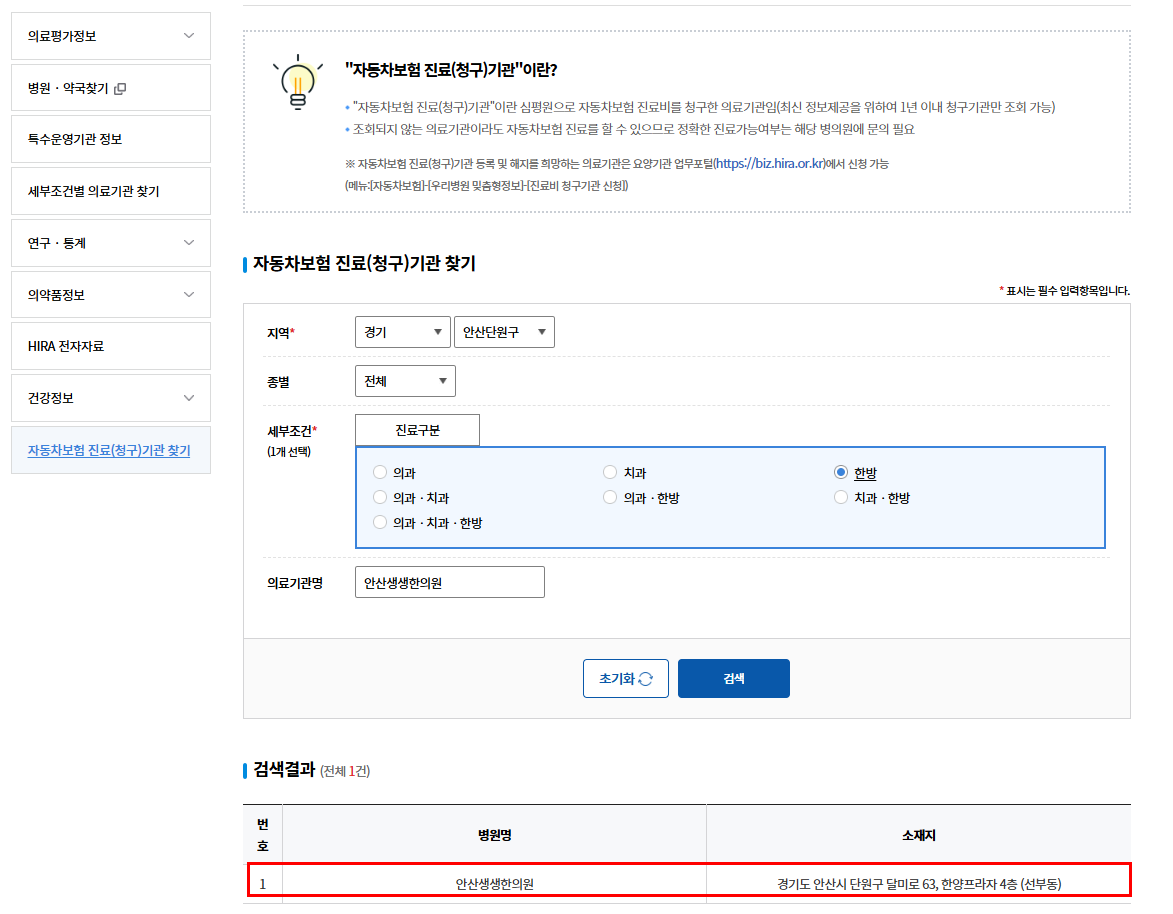The height and width of the screenshot is (914, 1173).
Task: Click the 검색결과 heading
Action: (284, 770)
